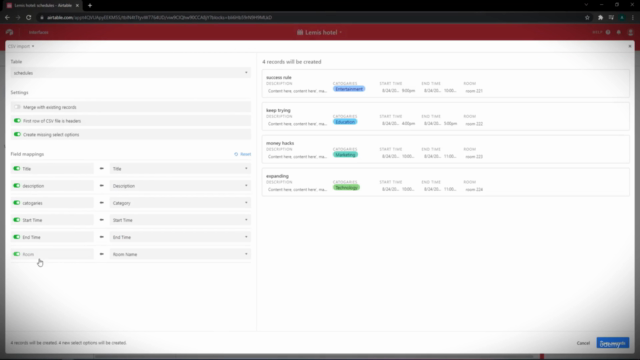The width and height of the screenshot is (640, 360).
Task: Open the account avatar icon
Action: click(x=630, y=32)
